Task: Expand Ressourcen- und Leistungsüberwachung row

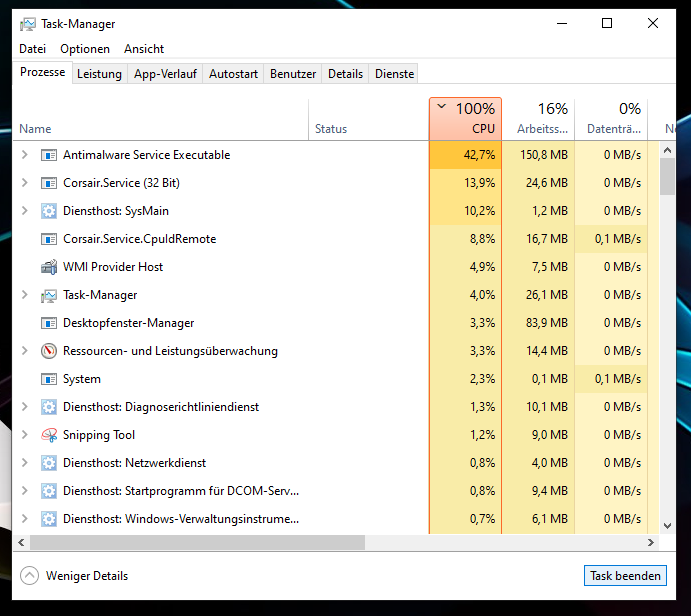Action: [x=25, y=351]
